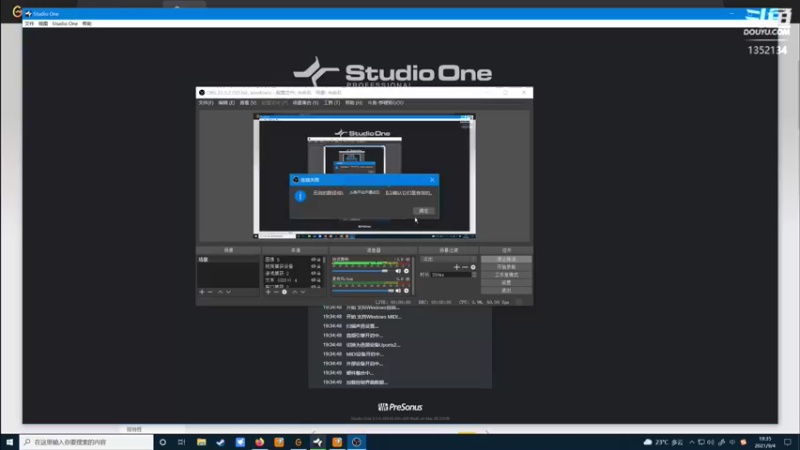Remove selected source in OBS sources panel
The image size is (800, 450).
276,292
